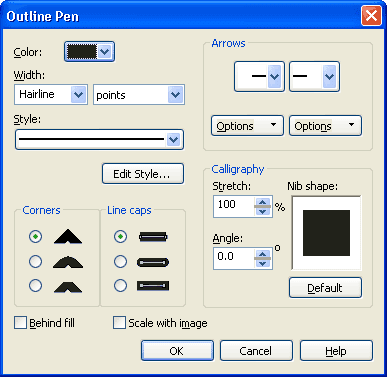Close the Outline Pen dialog
The image size is (389, 377).
(x=371, y=15)
